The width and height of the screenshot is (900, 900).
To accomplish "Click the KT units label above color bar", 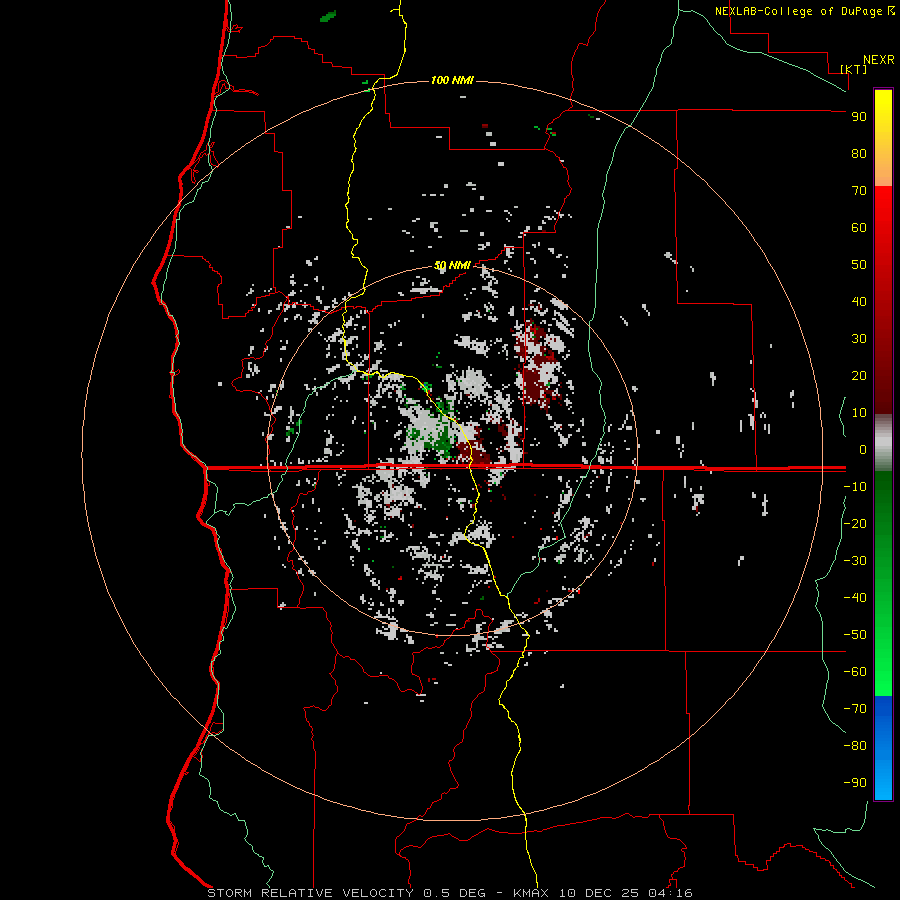I will point(854,69).
